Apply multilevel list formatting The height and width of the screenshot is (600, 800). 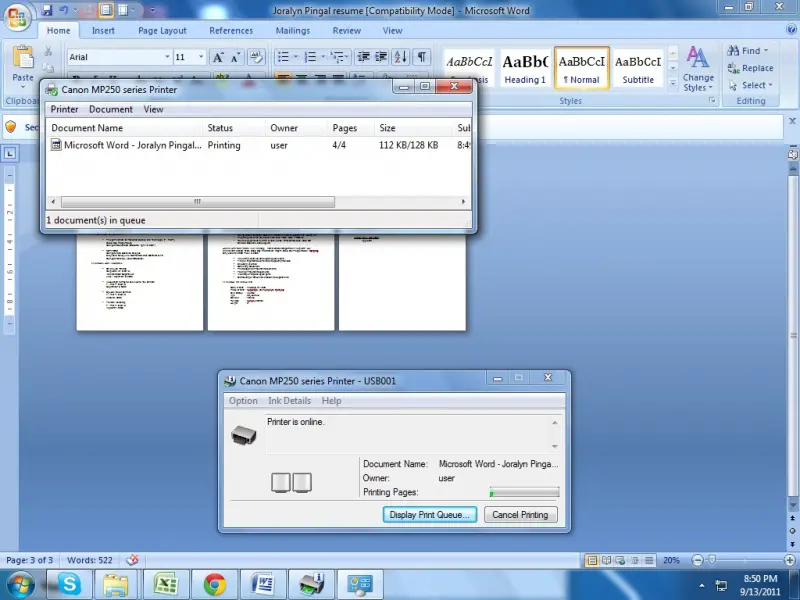point(337,57)
